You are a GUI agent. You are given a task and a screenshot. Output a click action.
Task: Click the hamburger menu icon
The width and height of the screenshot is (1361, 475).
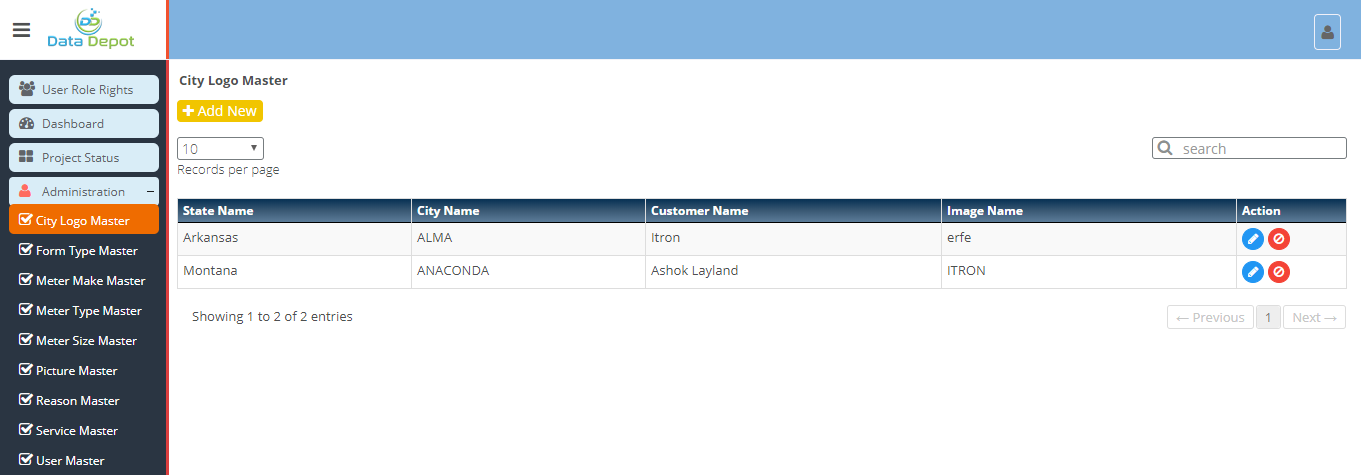(21, 30)
